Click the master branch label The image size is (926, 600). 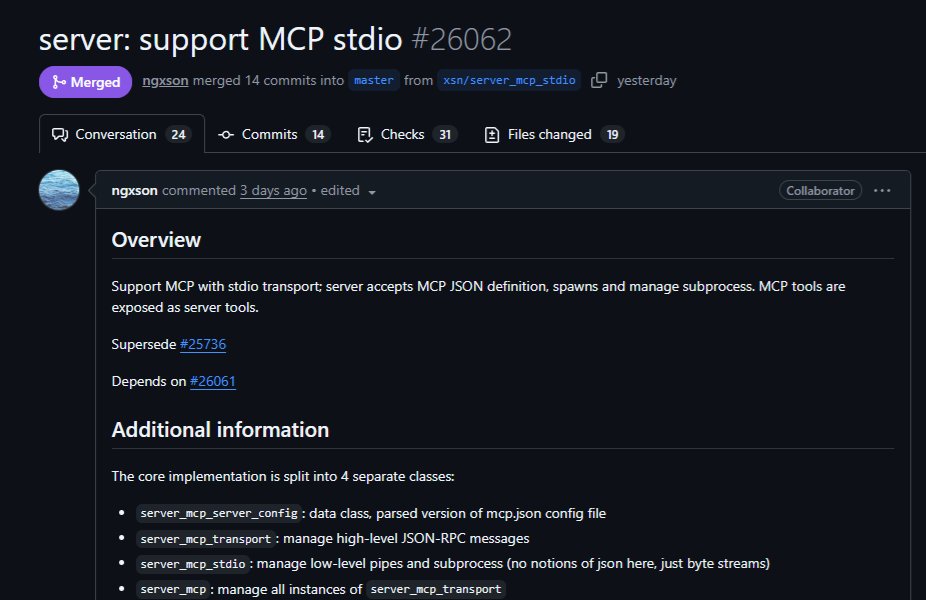(x=374, y=80)
